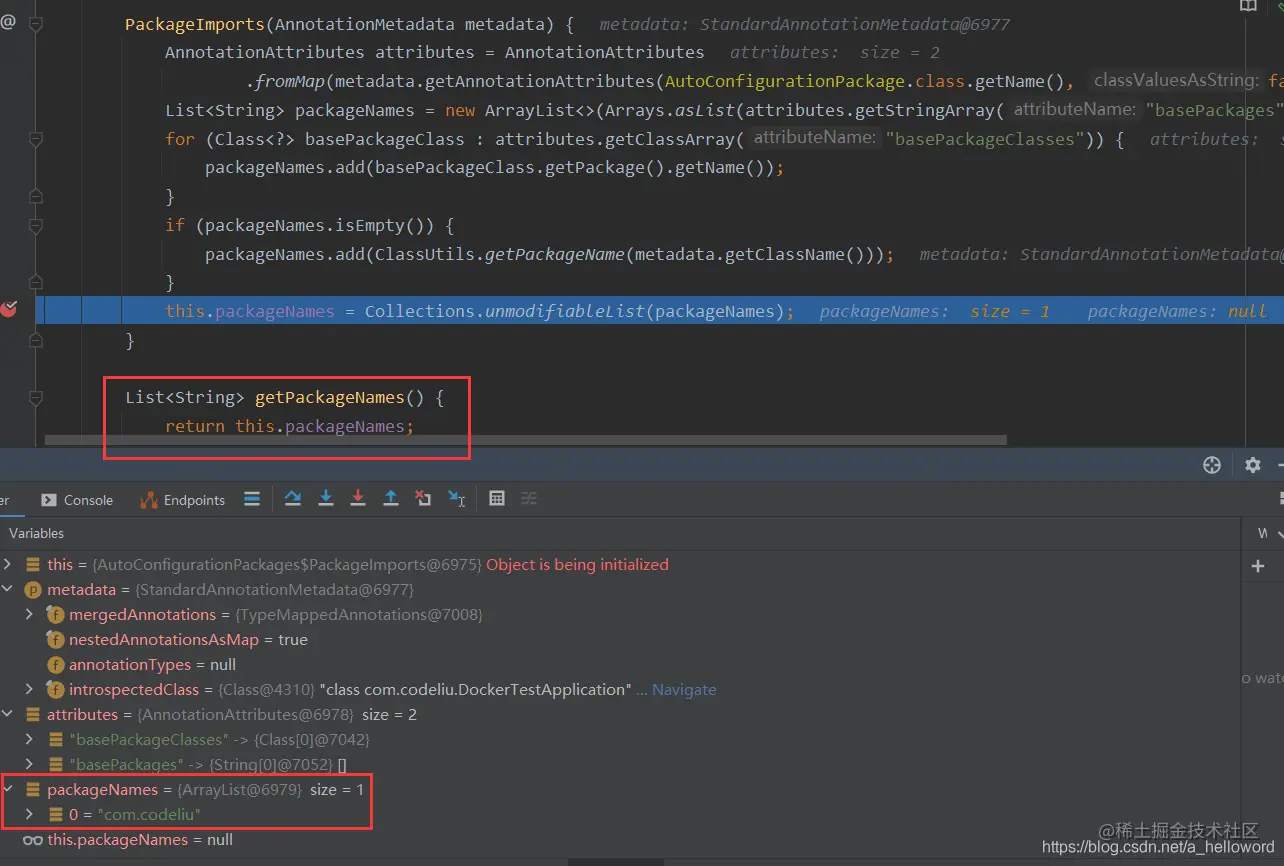
Task: Toggle code fold at PackageImports constructor line
Action: 36,24
